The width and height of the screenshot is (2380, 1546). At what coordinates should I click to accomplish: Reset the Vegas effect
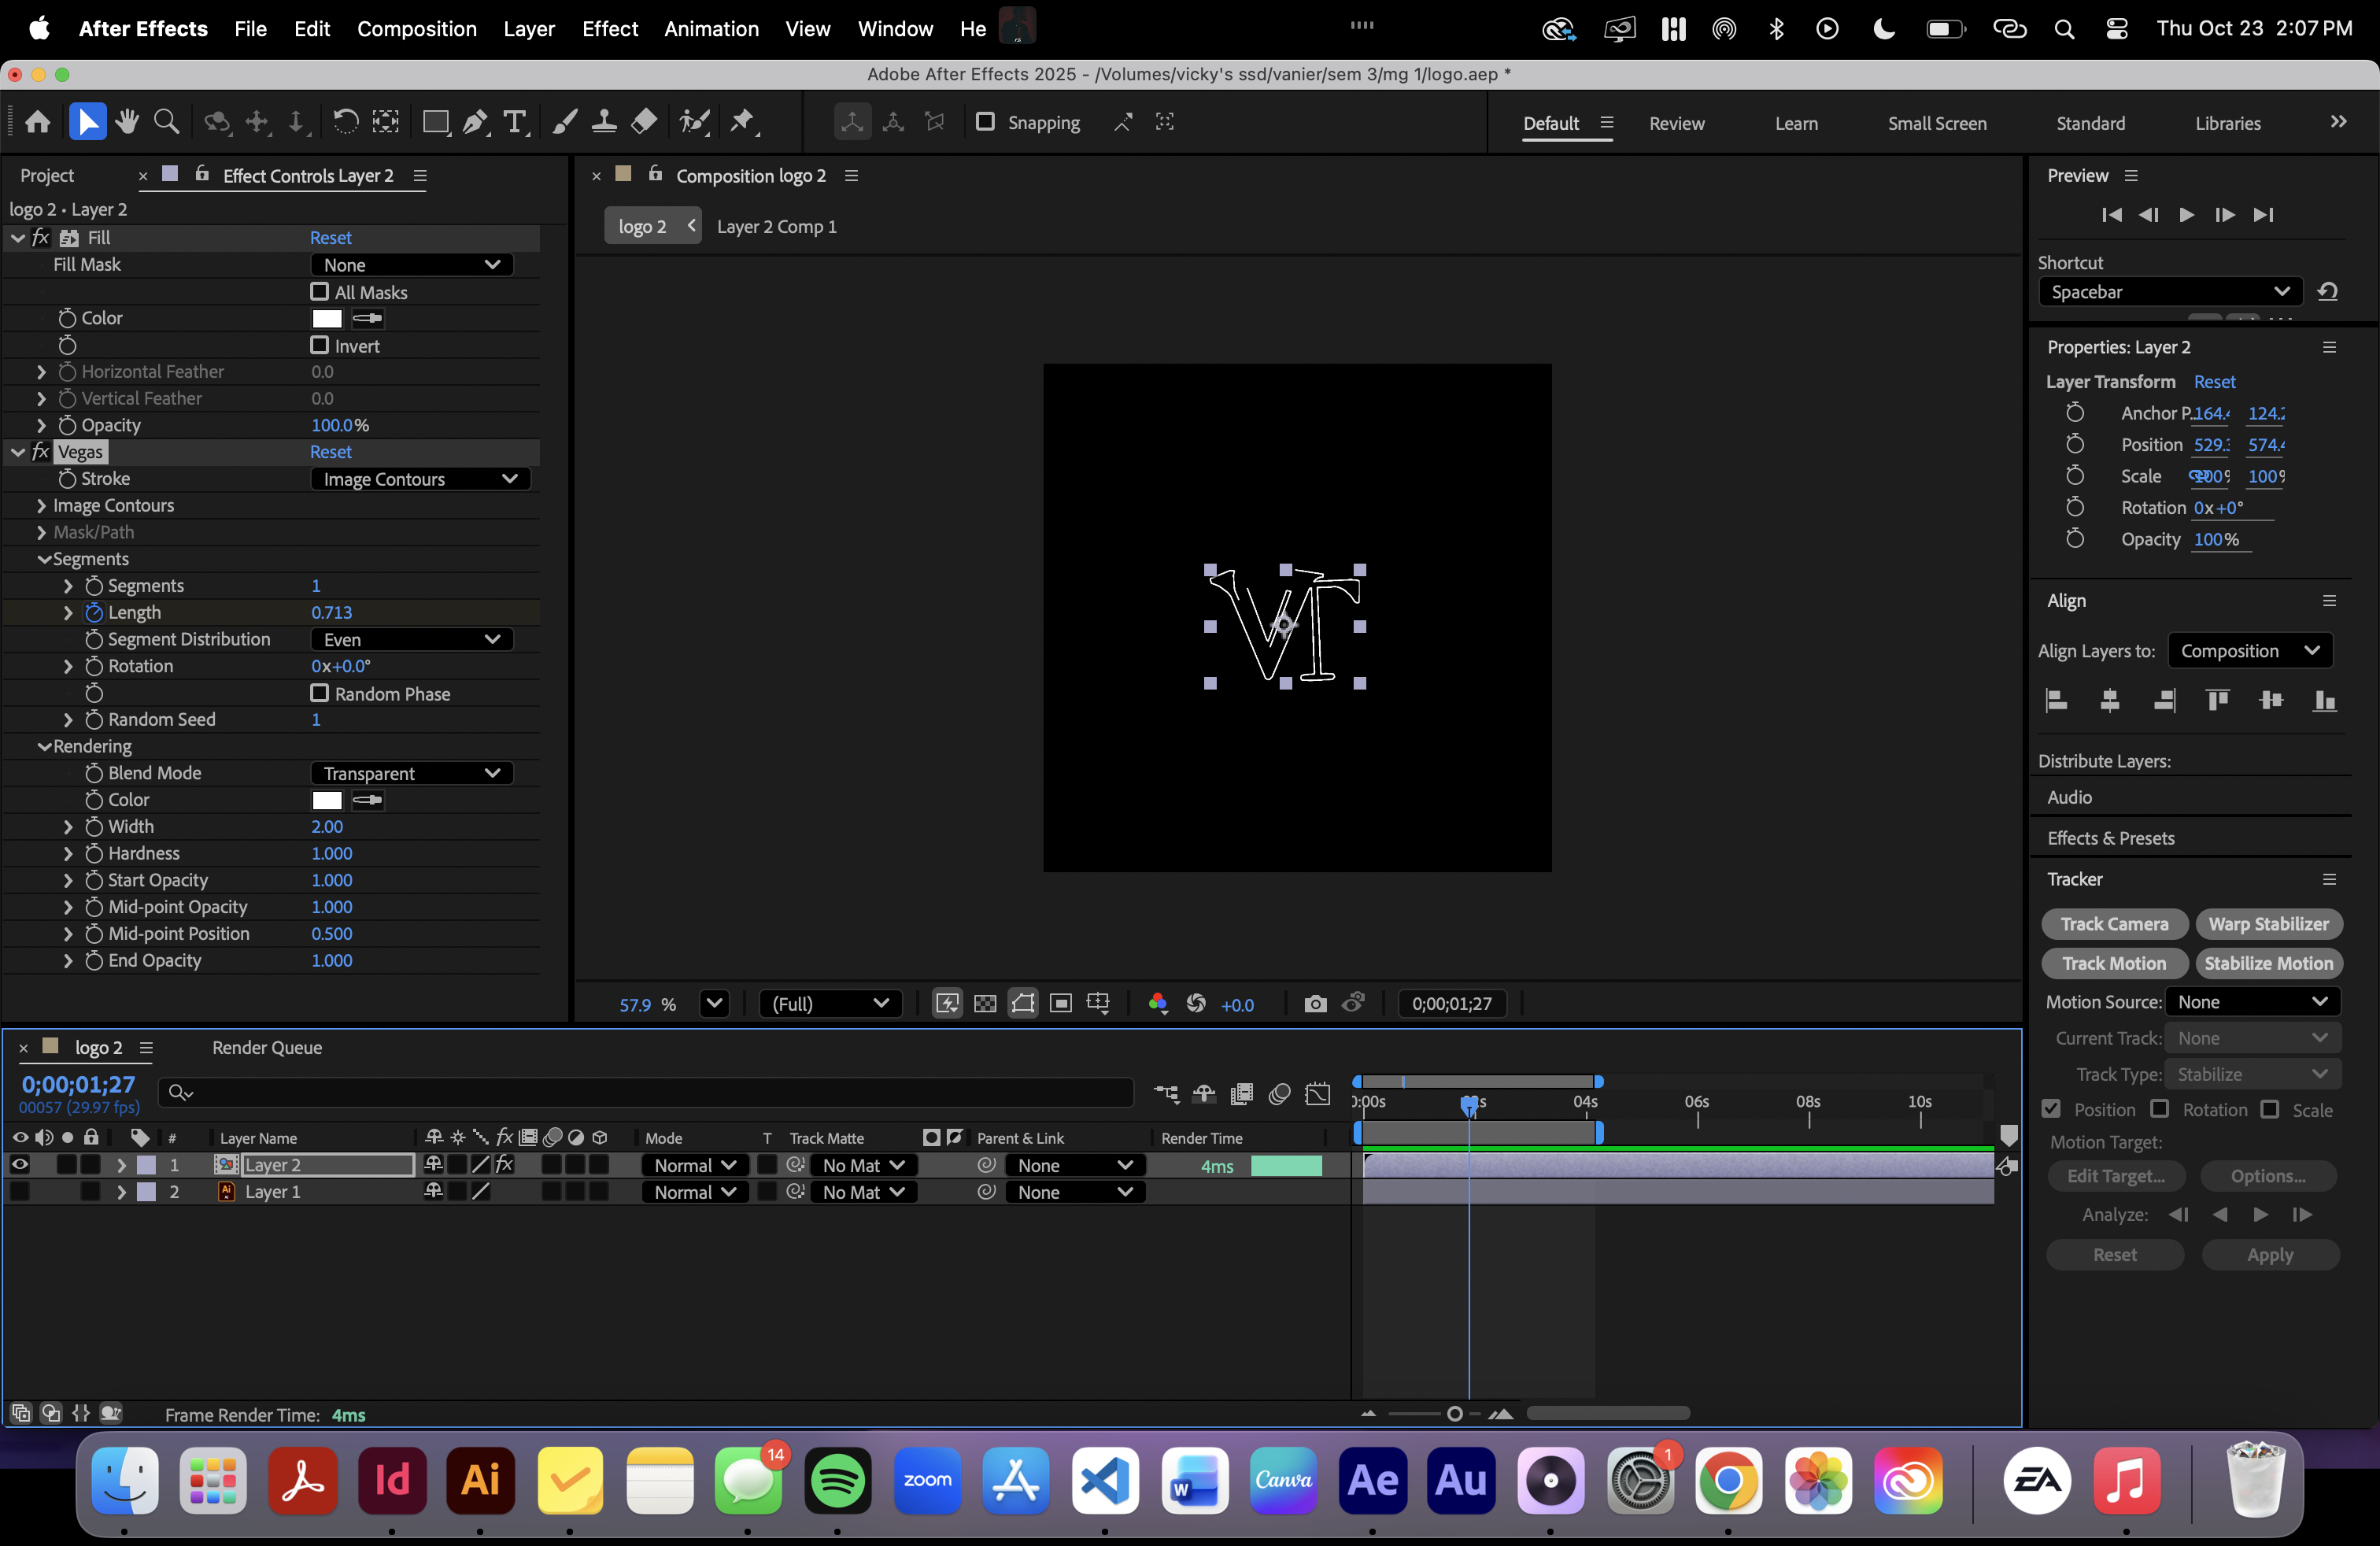pyautogui.click(x=330, y=452)
